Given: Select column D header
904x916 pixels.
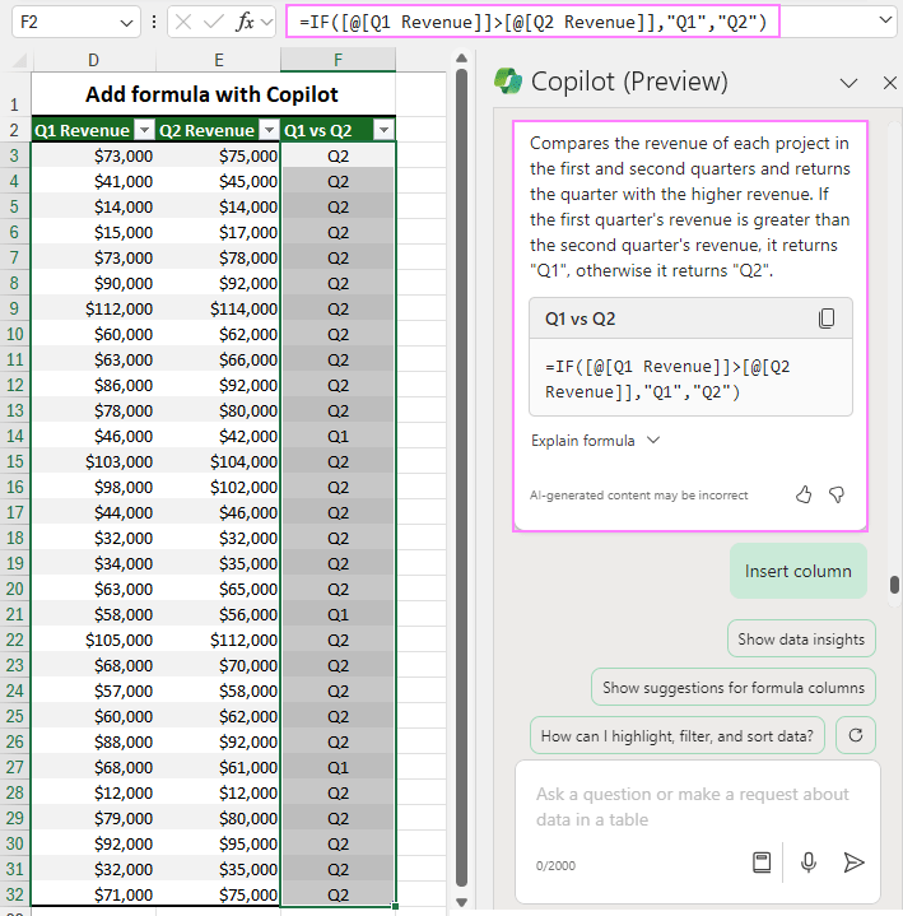Looking at the screenshot, I should pyautogui.click(x=93, y=61).
